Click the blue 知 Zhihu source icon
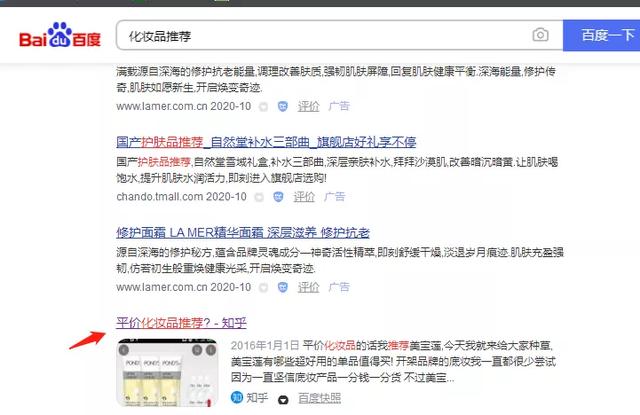This screenshot has height=415, width=640. tap(237, 397)
